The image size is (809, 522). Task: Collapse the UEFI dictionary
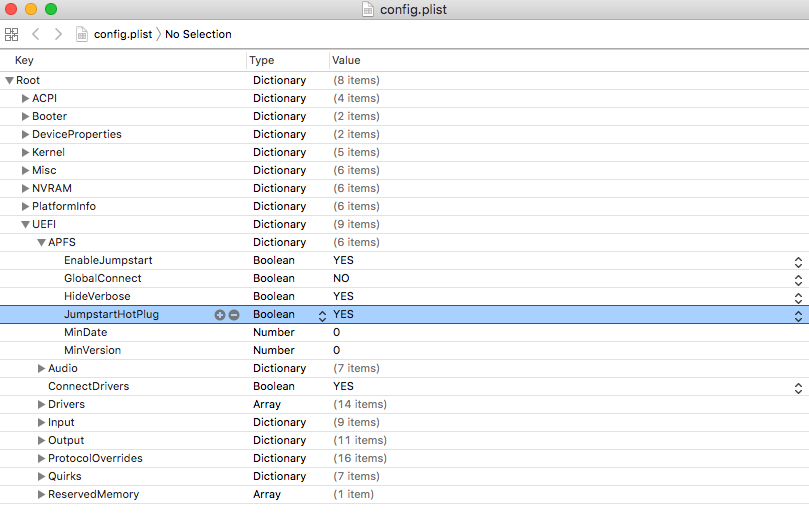pyautogui.click(x=25, y=224)
